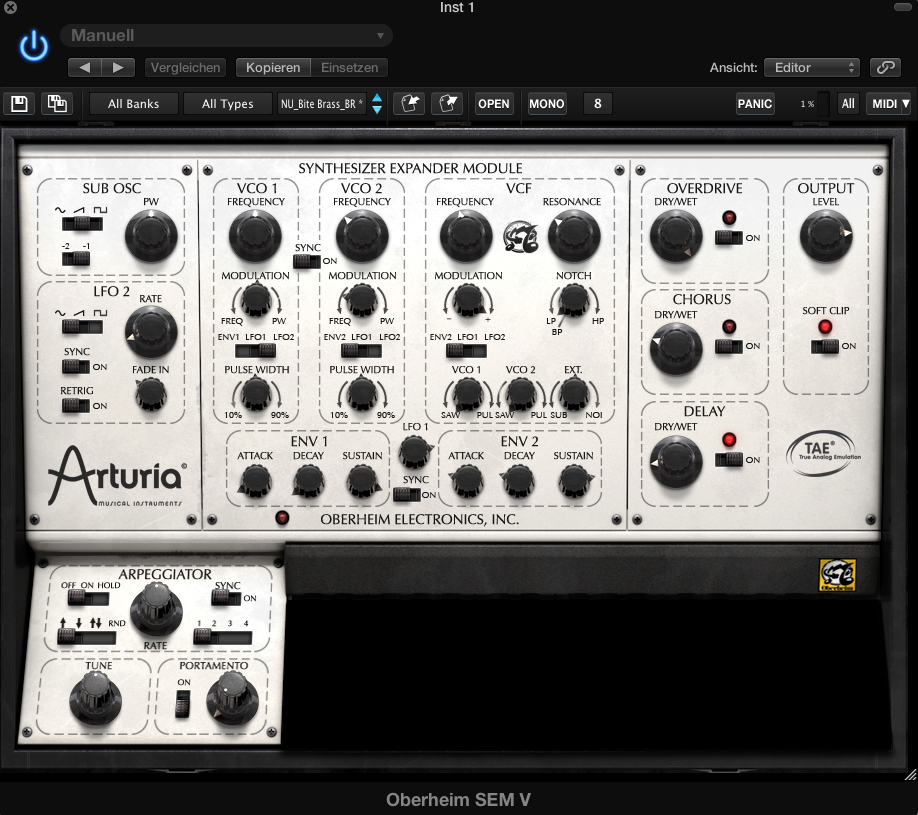Click the VCF modulation source switch
Image resolution: width=918 pixels, height=815 pixels.
pyautogui.click(x=466, y=350)
